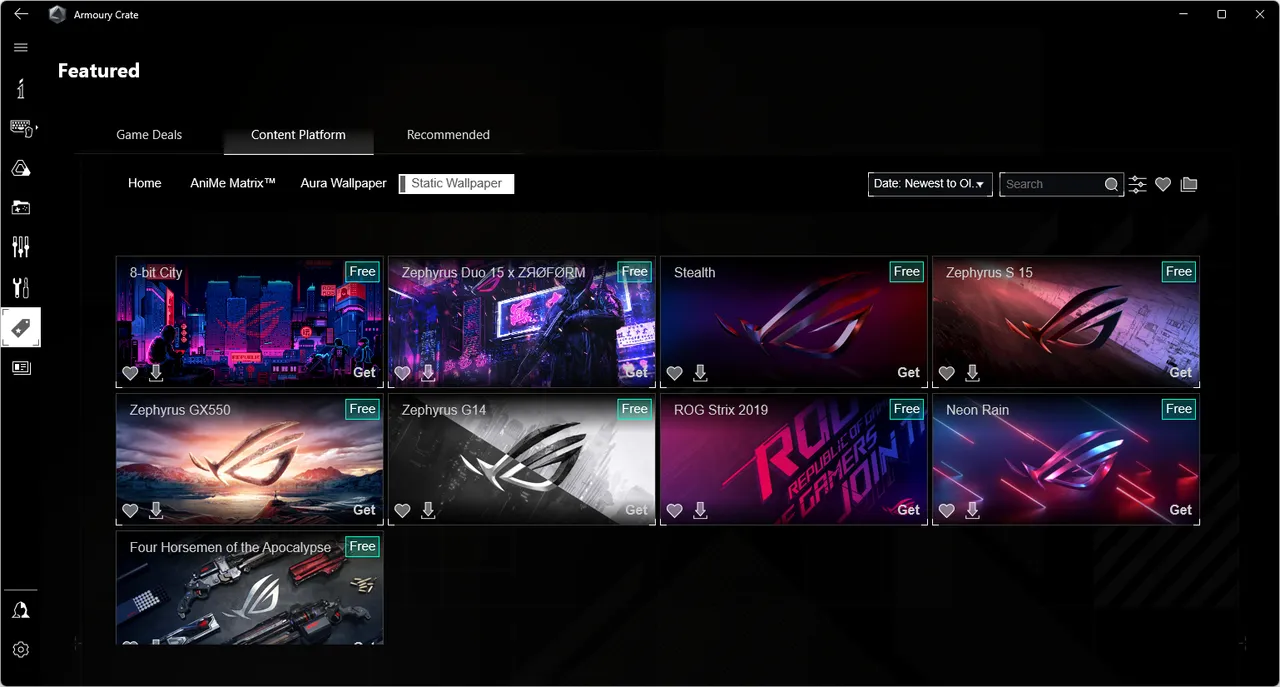Click the magnifier icon in search box
The image size is (1280, 687).
click(x=1111, y=184)
